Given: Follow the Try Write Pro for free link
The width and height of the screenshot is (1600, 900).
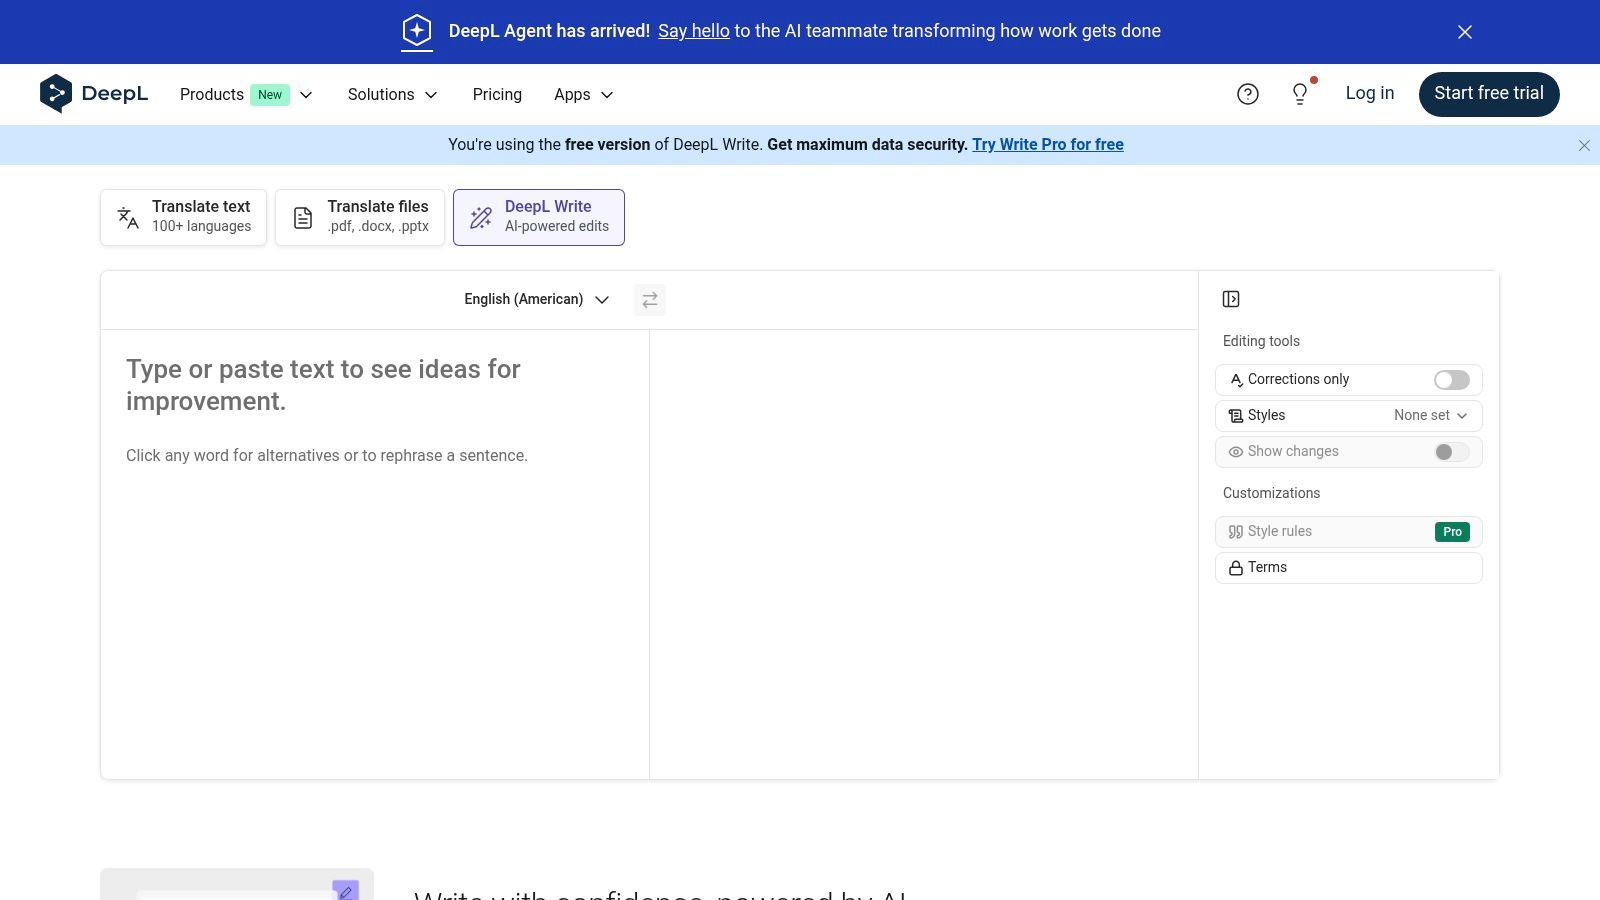Looking at the screenshot, I should point(1047,145).
